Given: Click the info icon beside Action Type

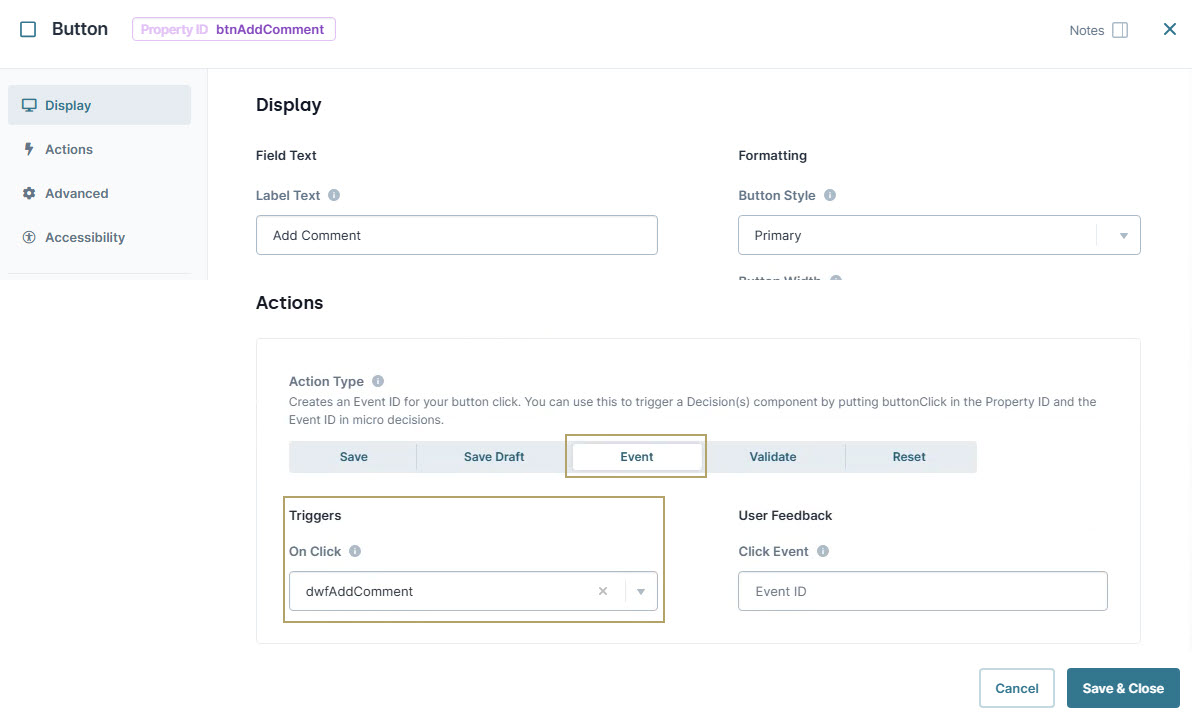Looking at the screenshot, I should 378,380.
